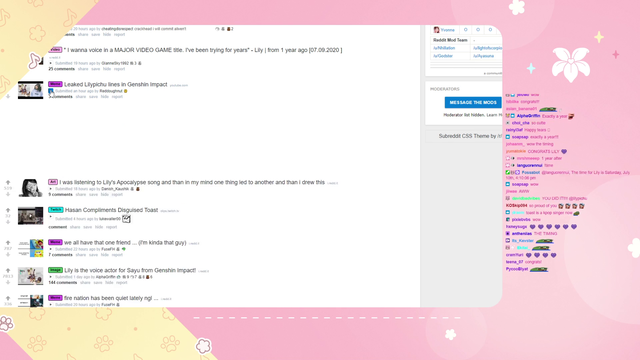Open 'I wanna voice in a MAJOR VIDEO GAME' post
640x360 pixels.
(203, 50)
